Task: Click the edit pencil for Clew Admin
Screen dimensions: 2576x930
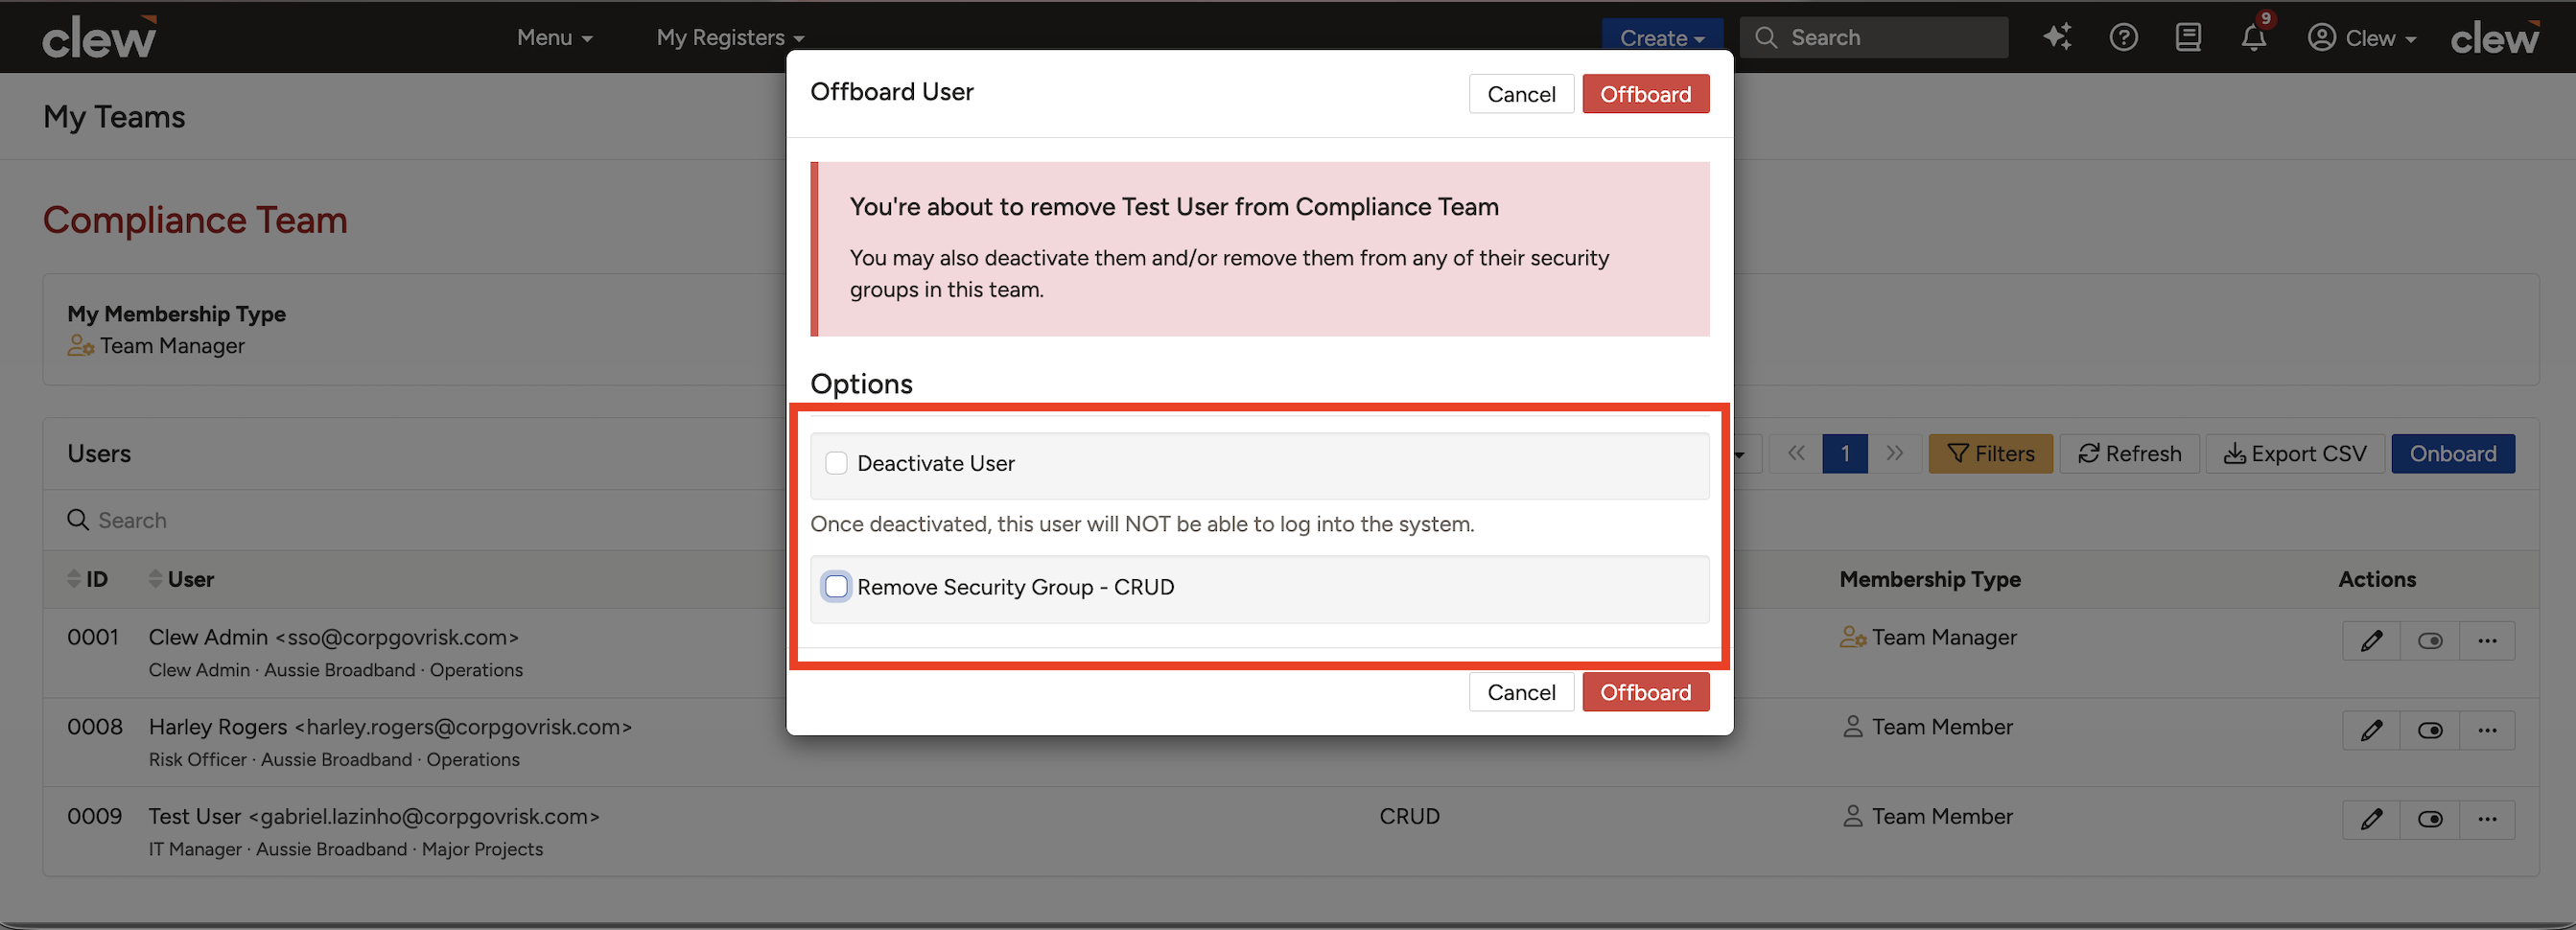Action: [2371, 641]
